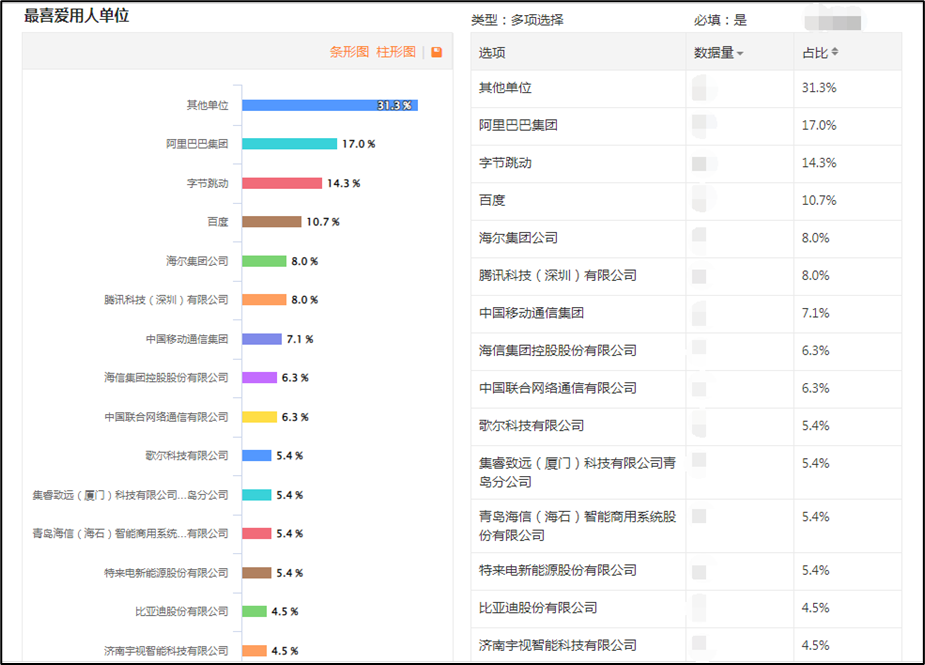The image size is (925, 665).
Task: Click the blue 其他单位 31.3% bar
Action: pos(329,105)
